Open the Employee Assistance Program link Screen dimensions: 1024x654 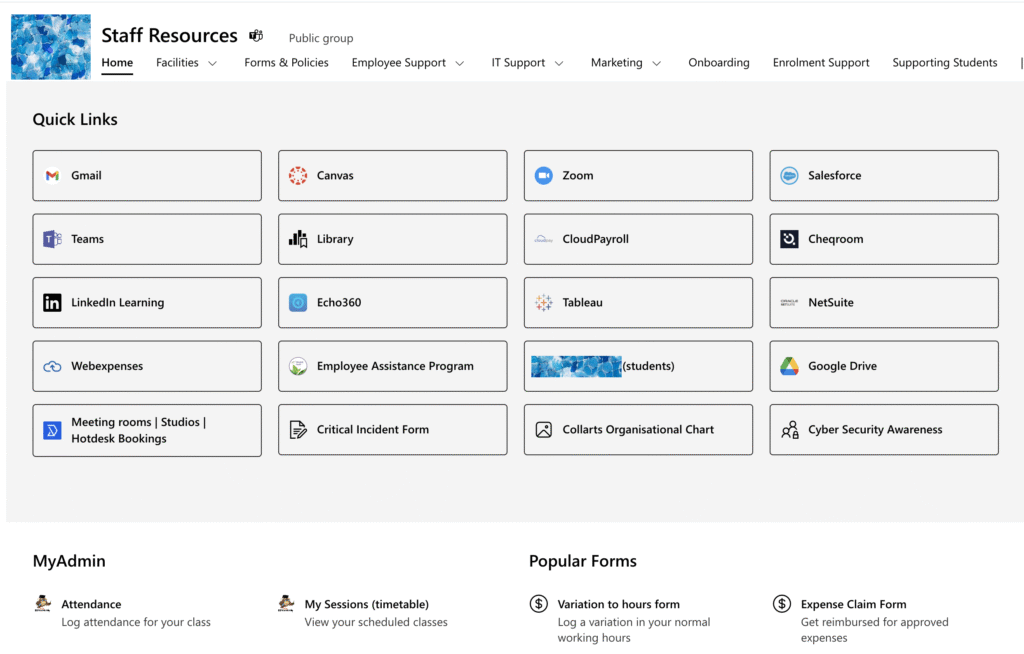(x=392, y=366)
